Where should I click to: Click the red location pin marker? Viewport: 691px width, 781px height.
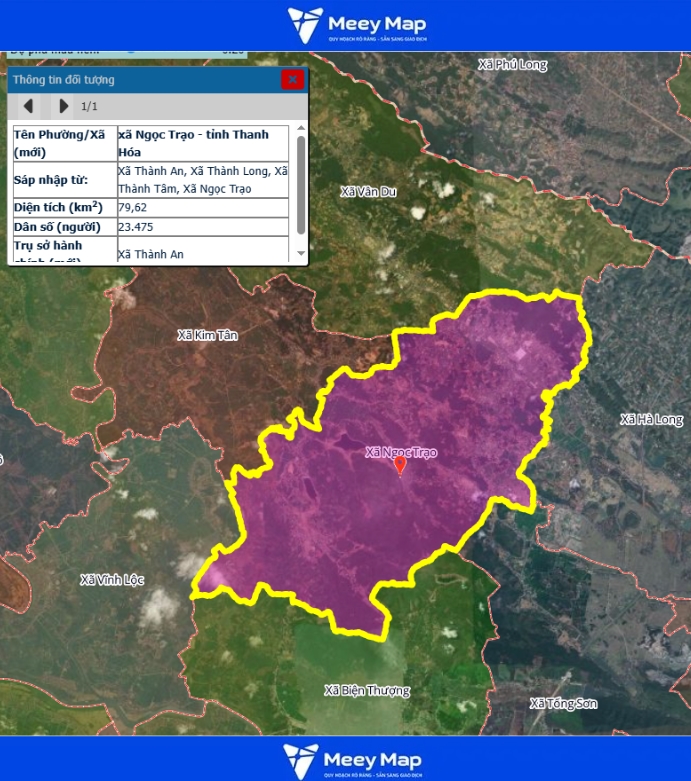pyautogui.click(x=400, y=465)
